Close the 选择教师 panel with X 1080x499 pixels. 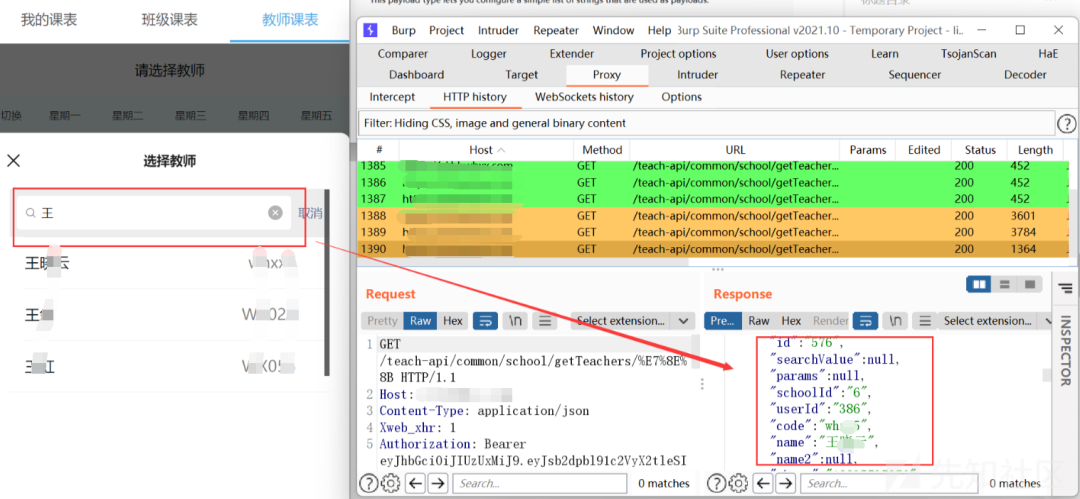coord(13,161)
